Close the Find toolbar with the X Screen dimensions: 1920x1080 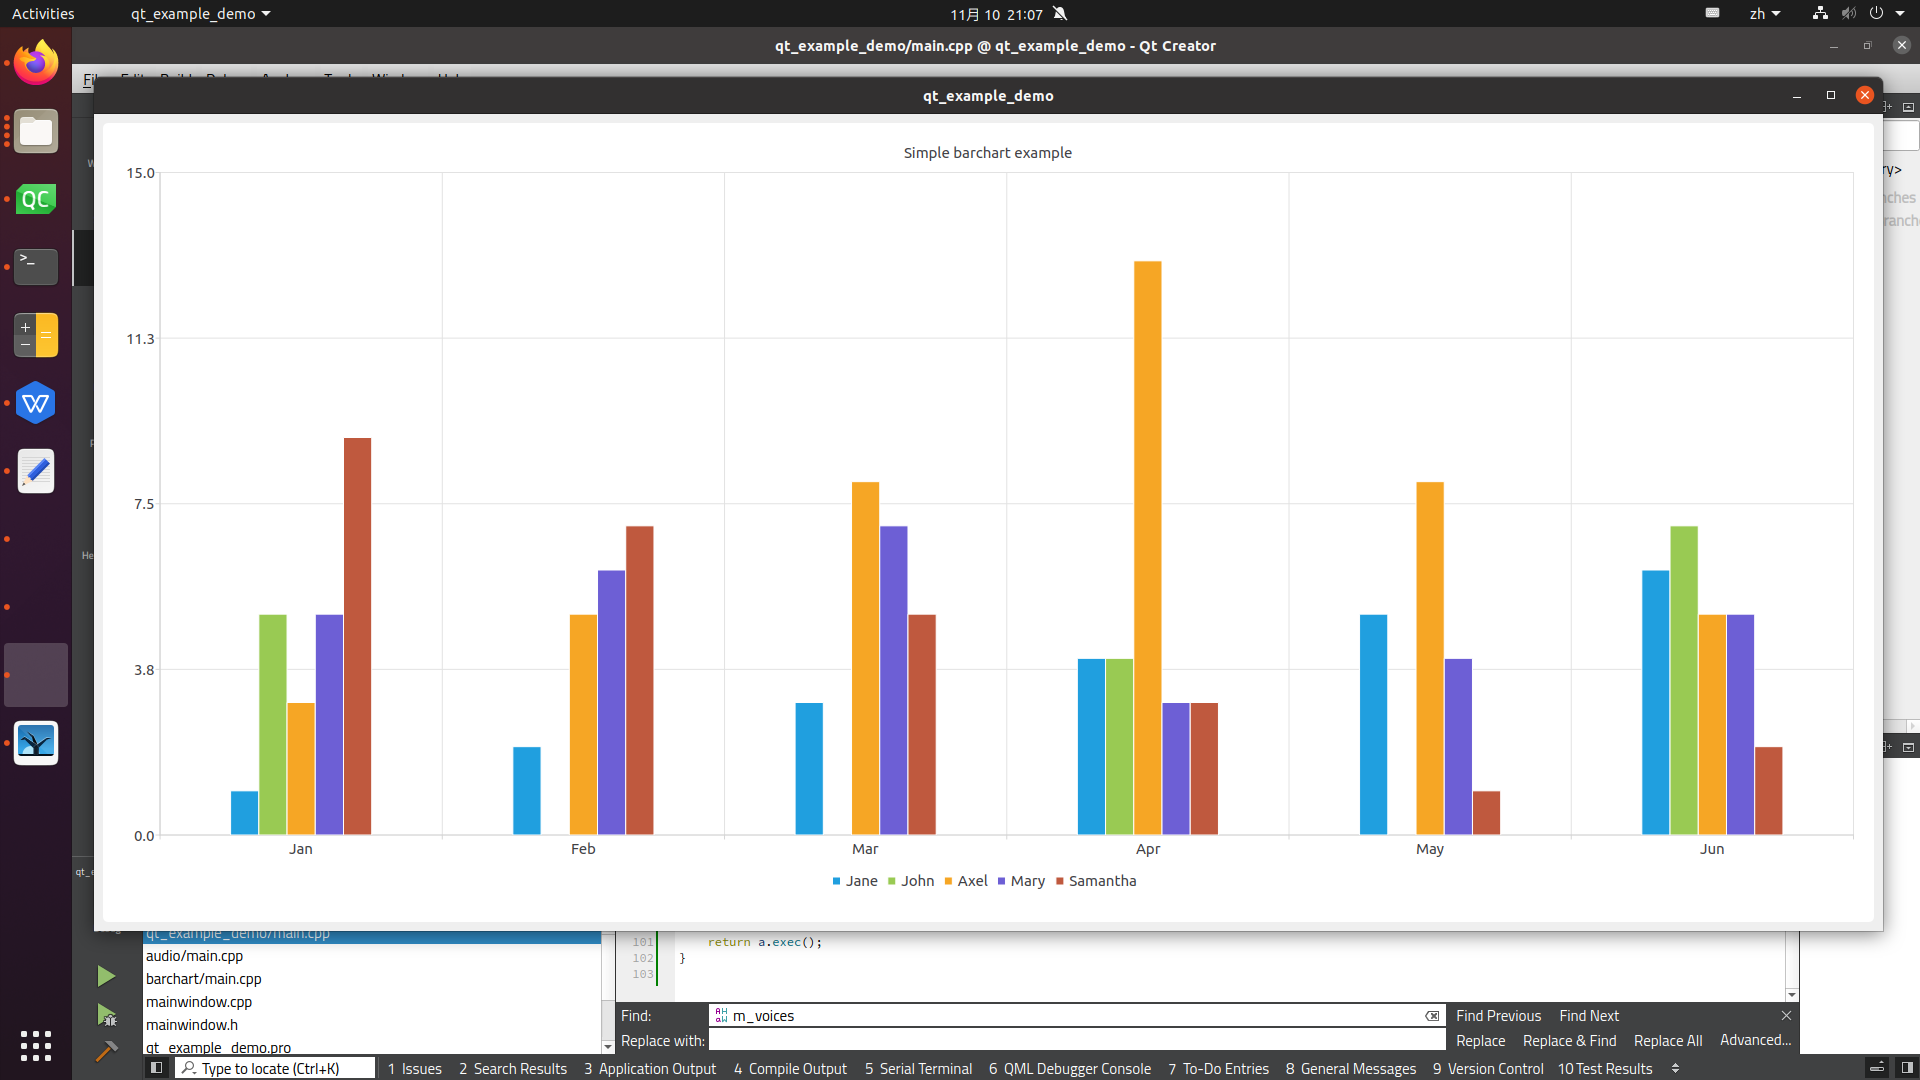pos(1786,1015)
